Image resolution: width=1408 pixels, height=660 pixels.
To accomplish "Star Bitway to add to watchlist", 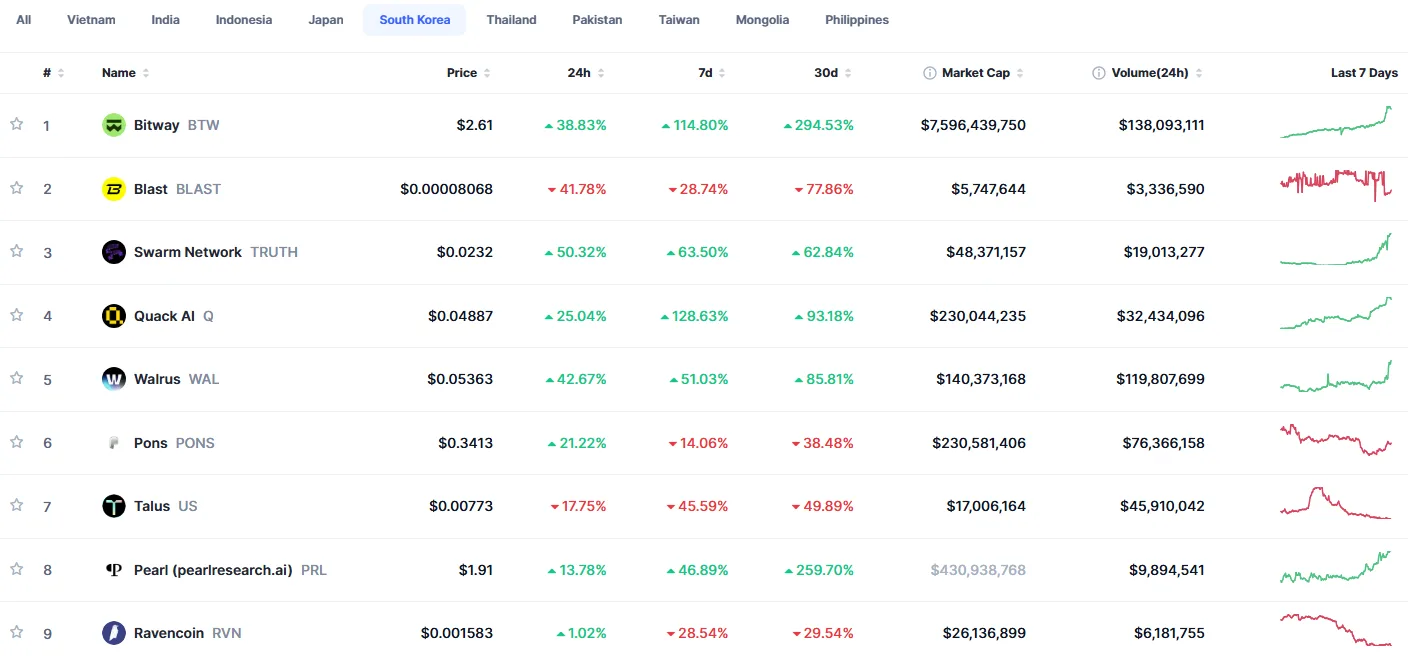I will point(16,124).
